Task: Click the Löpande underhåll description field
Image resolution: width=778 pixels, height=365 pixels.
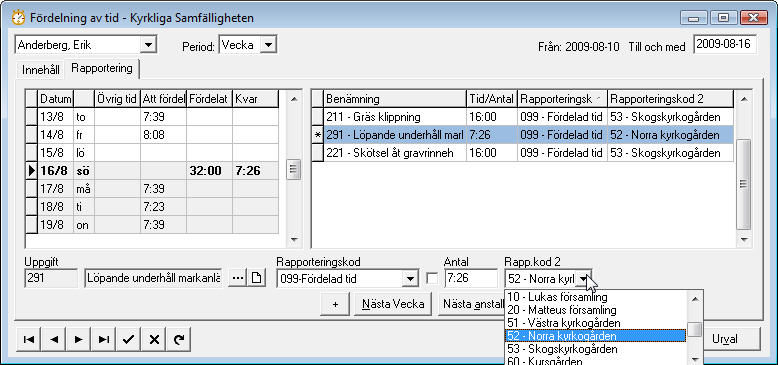Action: [x=153, y=278]
